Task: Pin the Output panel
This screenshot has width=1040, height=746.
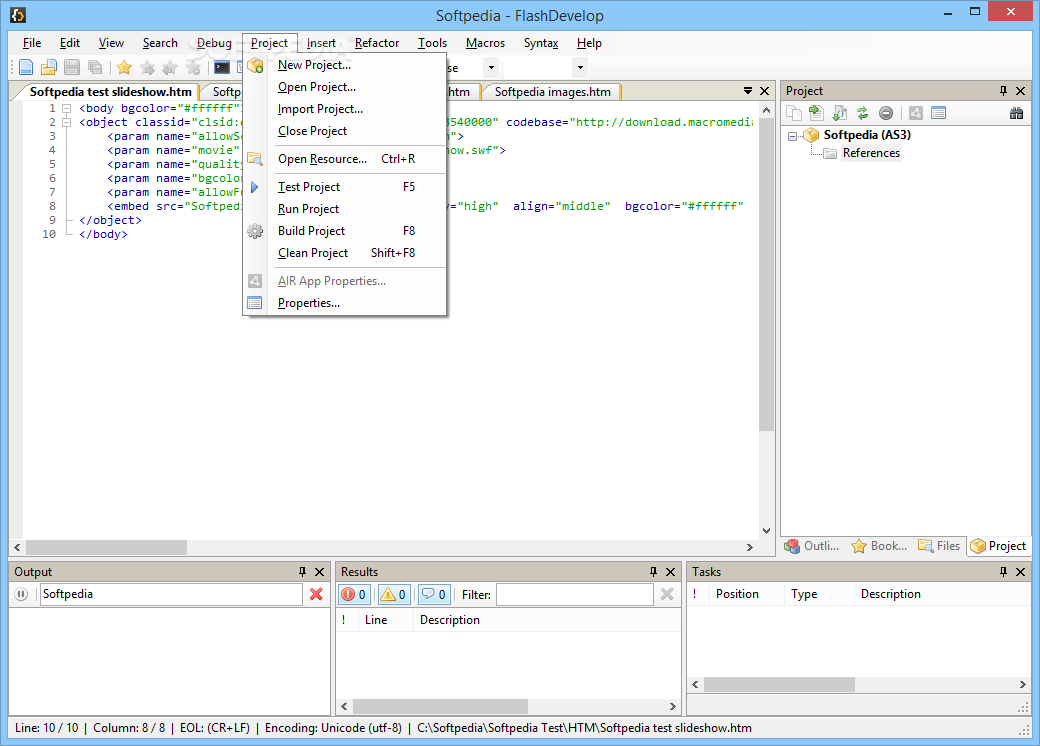Action: [x=302, y=572]
